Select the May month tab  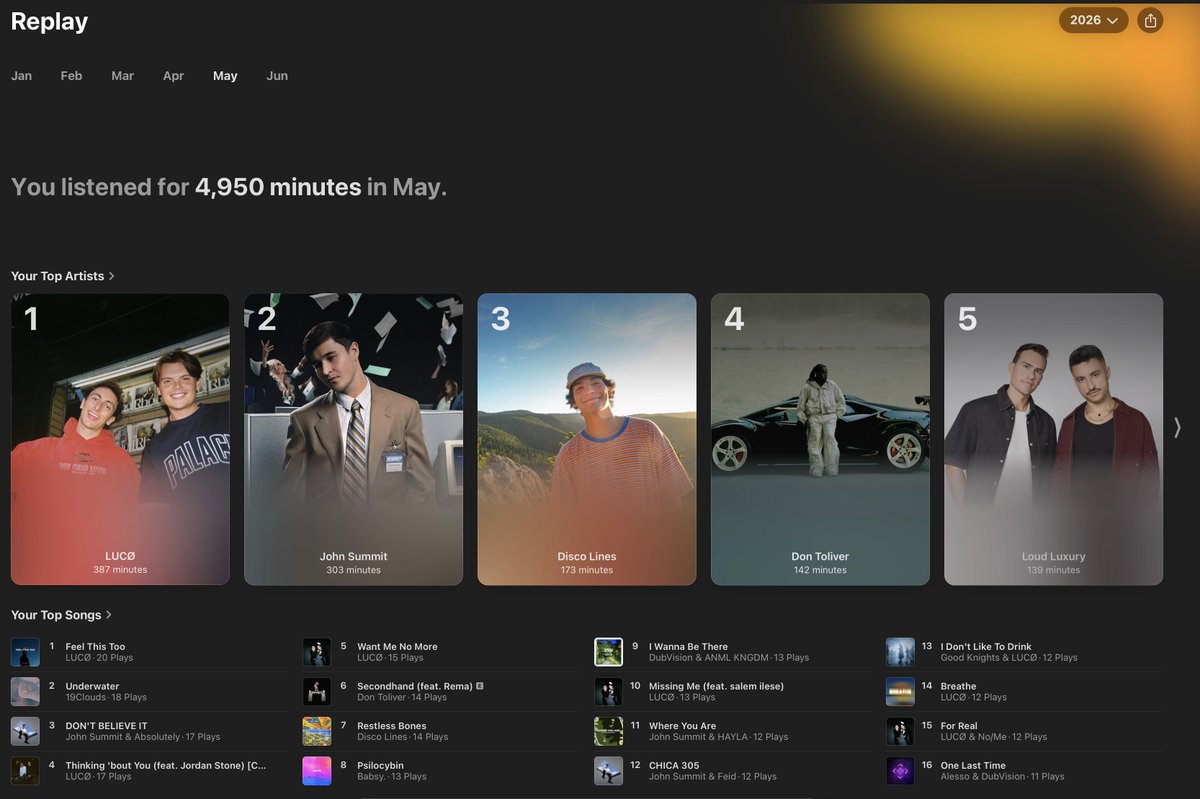click(225, 76)
